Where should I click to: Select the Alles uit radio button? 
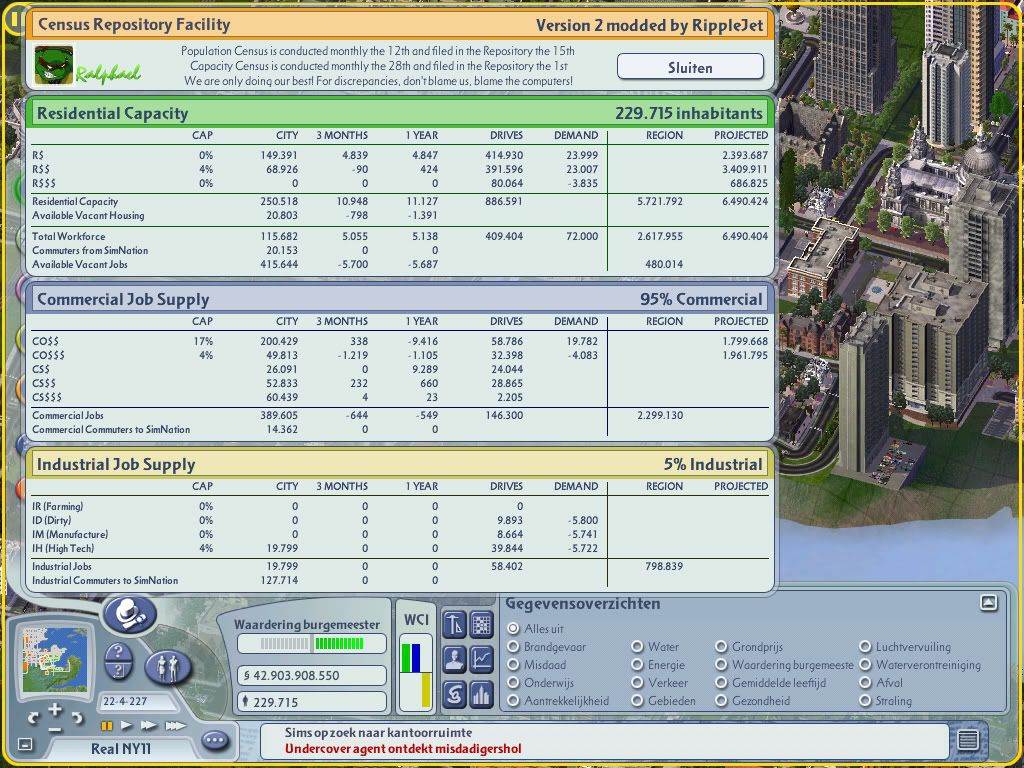pyautogui.click(x=513, y=628)
